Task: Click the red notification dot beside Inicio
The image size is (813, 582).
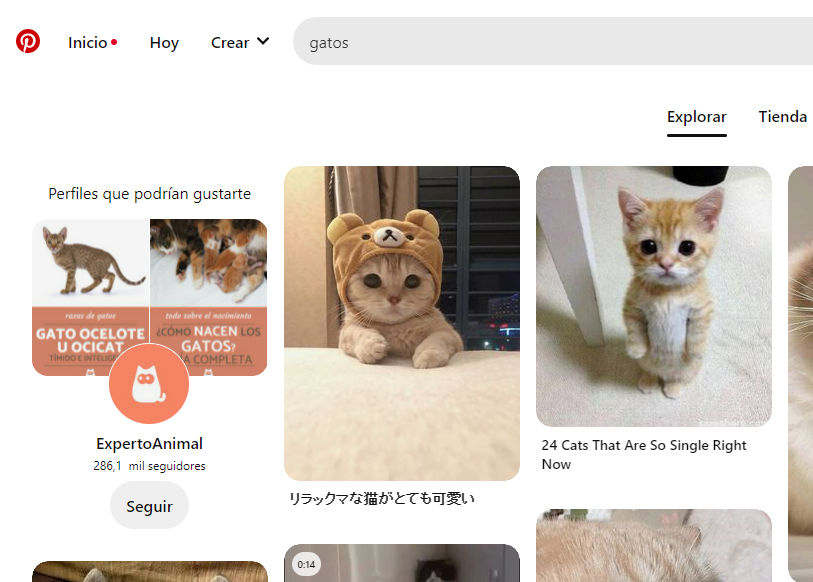Action: pyautogui.click(x=114, y=42)
